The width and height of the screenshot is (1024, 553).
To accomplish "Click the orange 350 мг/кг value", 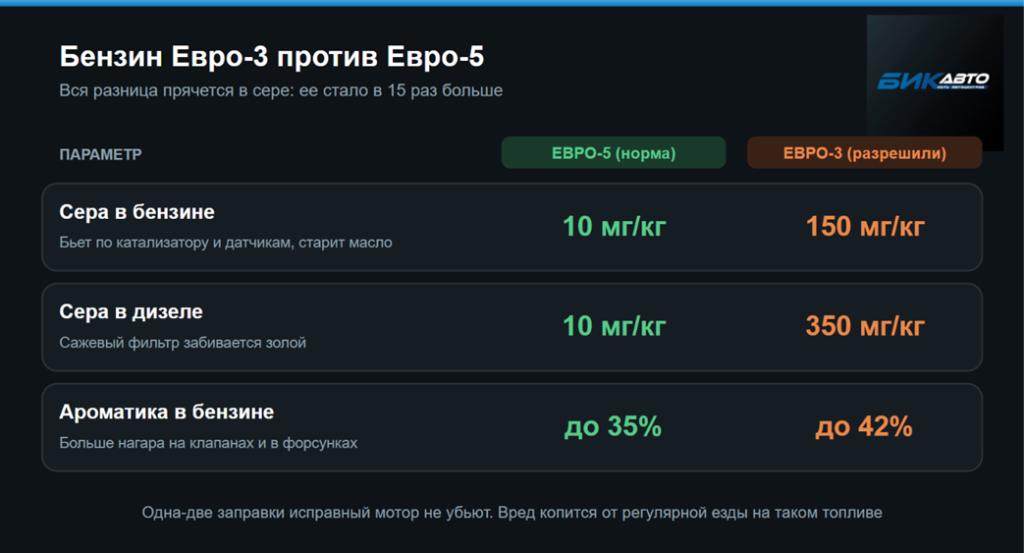I will pos(865,326).
